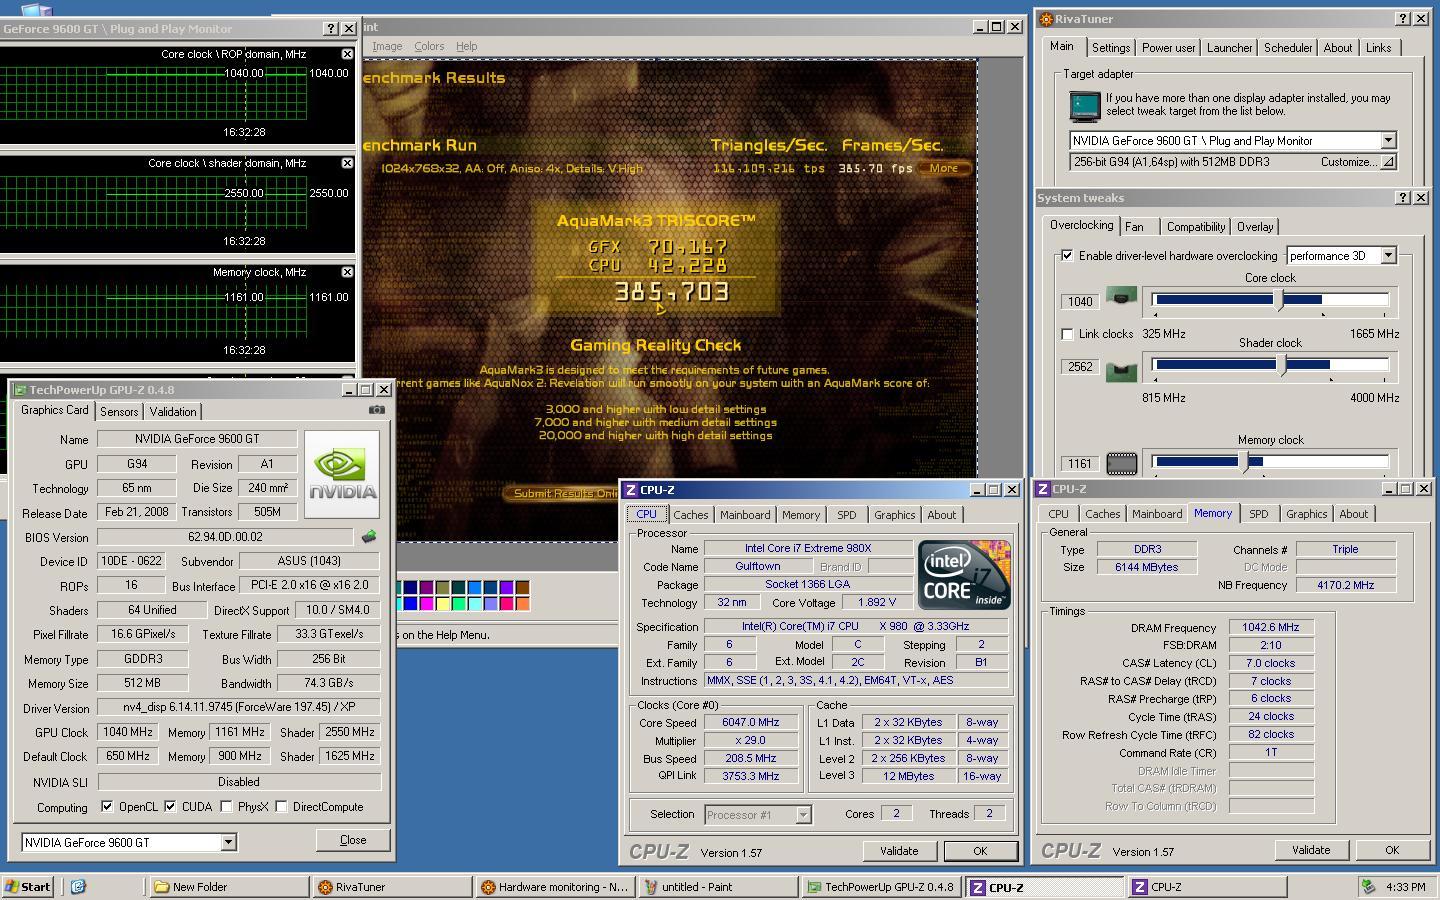Toggle the PhysX checkbox in GPU-Z
The height and width of the screenshot is (900, 1440).
[x=226, y=807]
